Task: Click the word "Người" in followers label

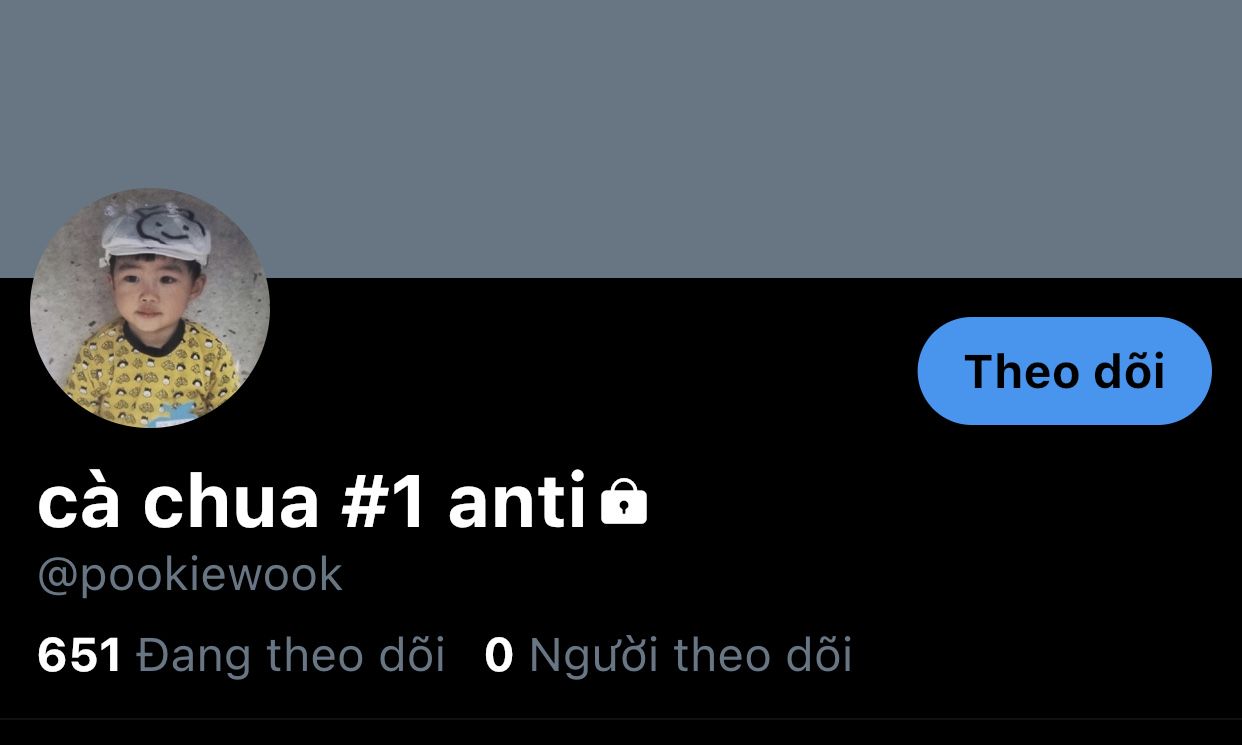Action: coord(595,656)
